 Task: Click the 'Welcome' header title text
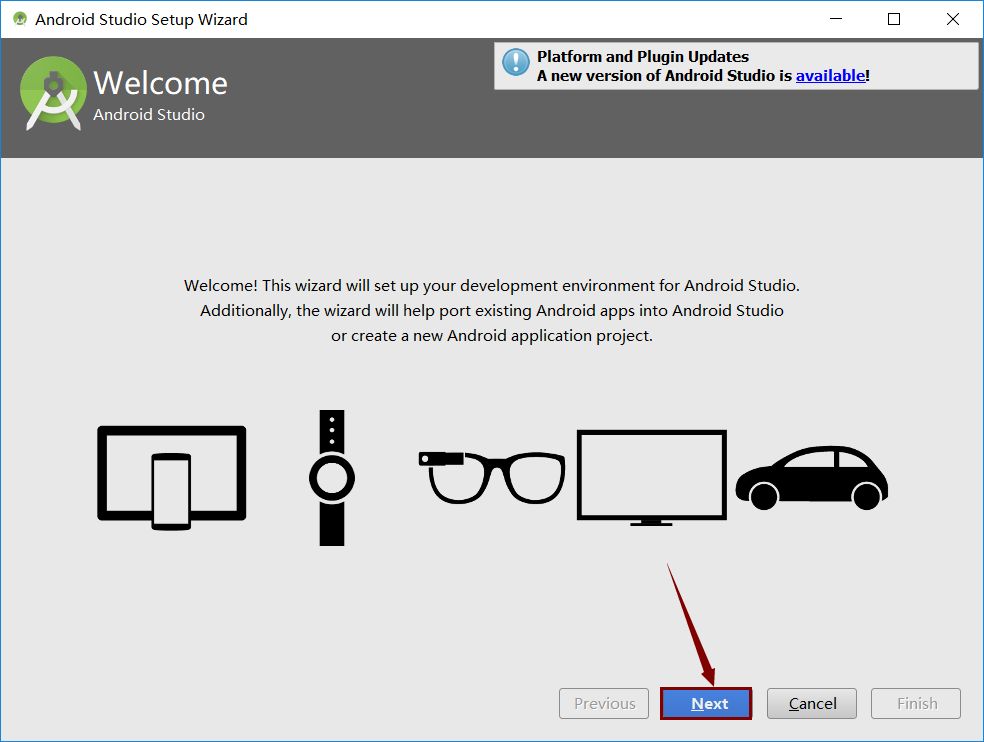(x=161, y=83)
